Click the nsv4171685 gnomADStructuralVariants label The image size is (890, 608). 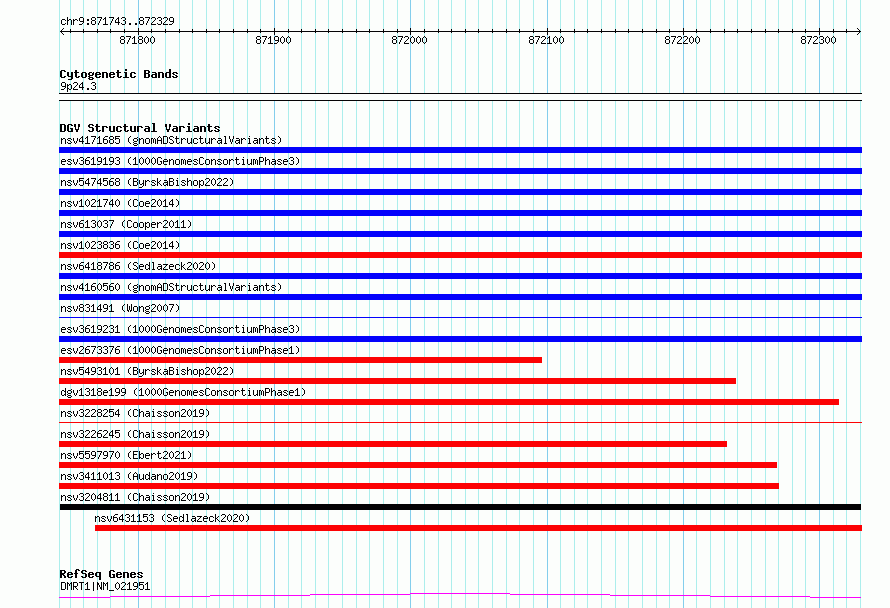tap(171, 140)
